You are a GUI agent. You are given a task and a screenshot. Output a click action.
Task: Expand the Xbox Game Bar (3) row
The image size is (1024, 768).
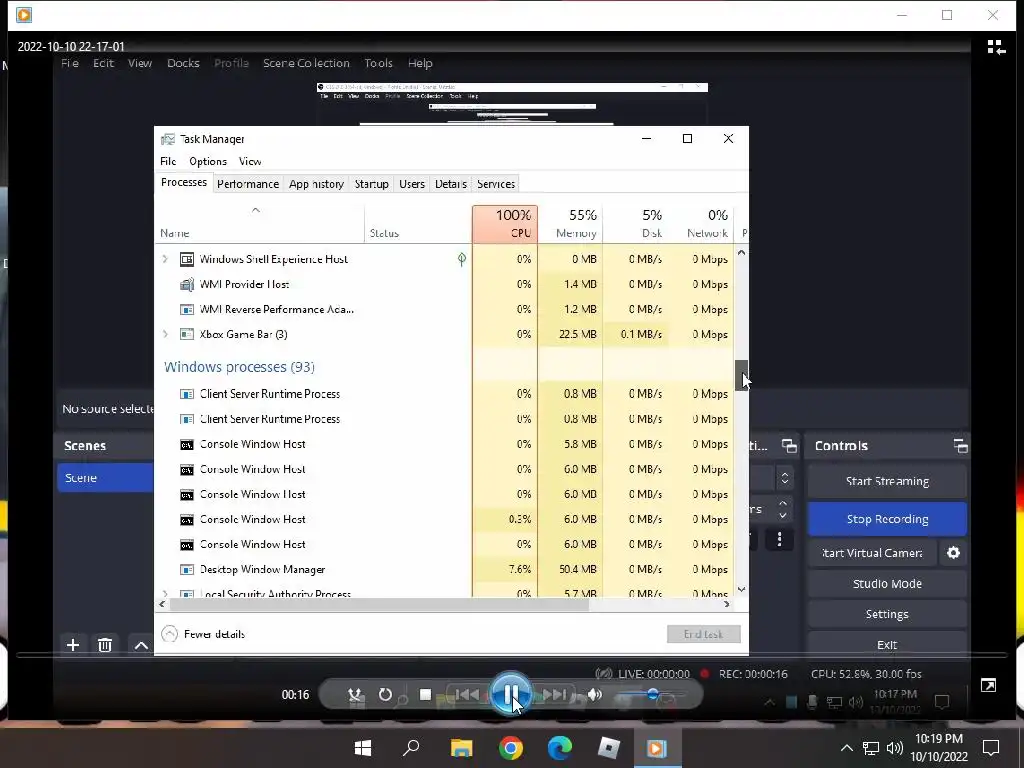[165, 334]
